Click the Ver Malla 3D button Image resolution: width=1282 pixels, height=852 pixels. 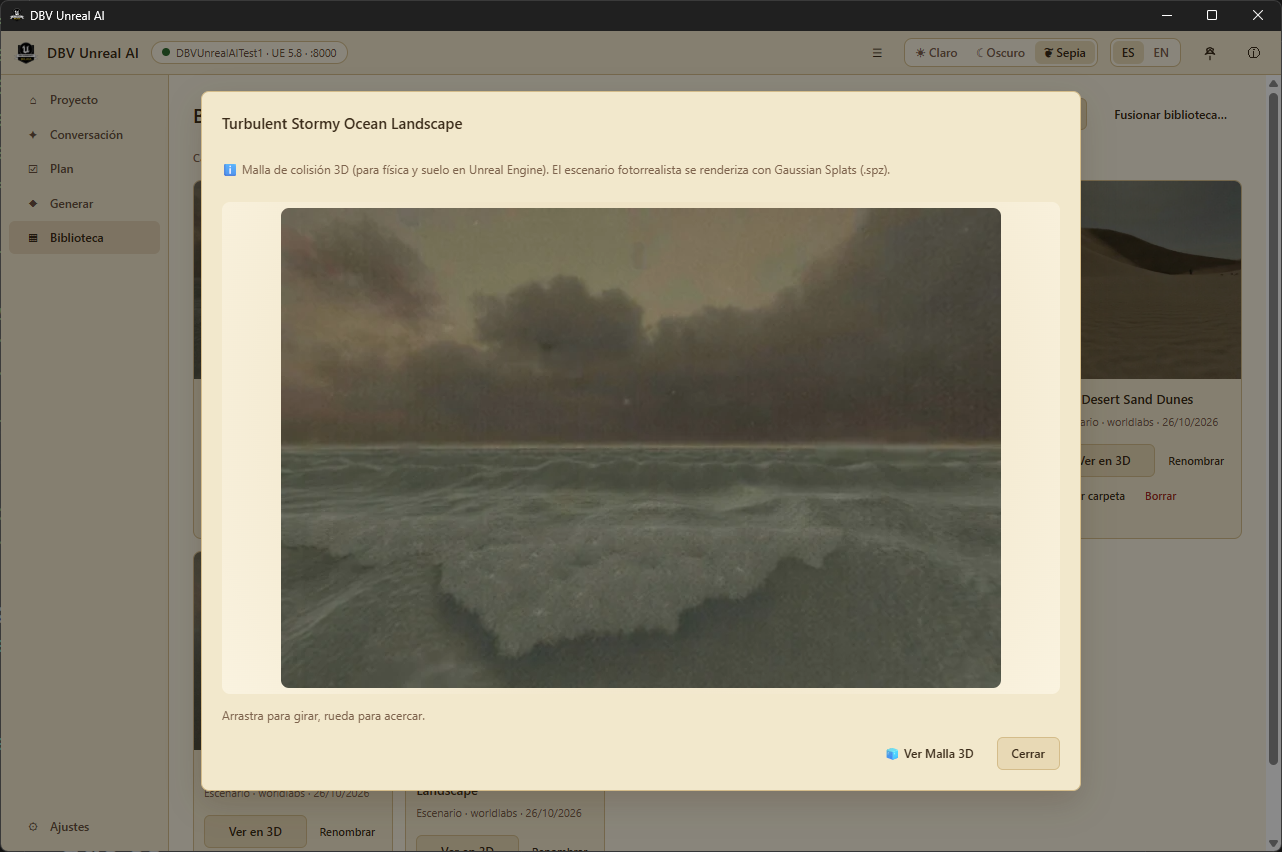929,754
